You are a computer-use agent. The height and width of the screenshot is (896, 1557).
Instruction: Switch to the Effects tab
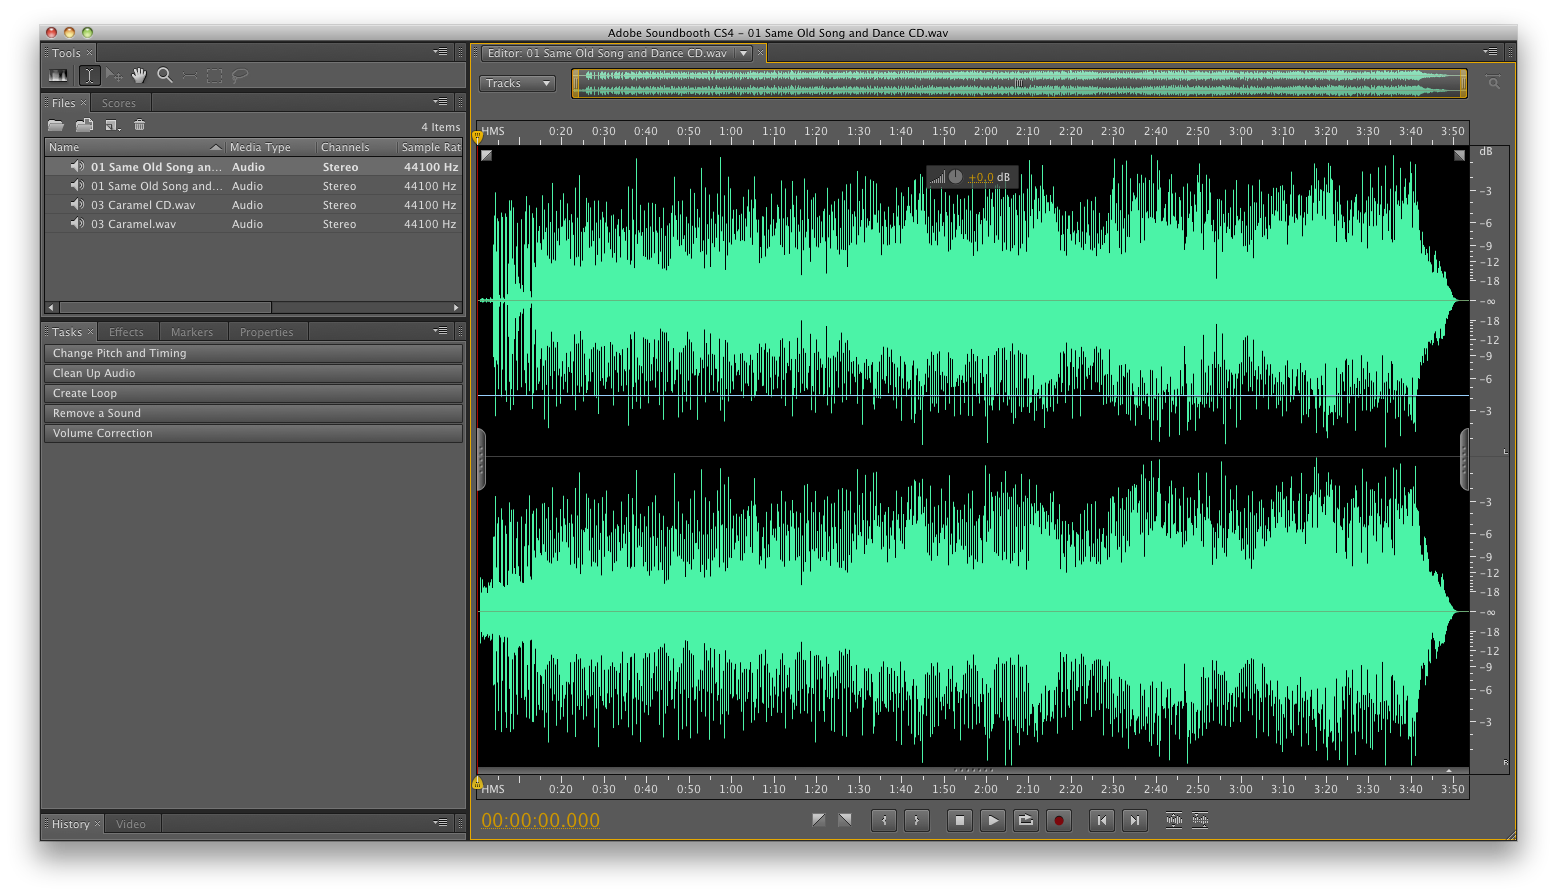tap(126, 332)
